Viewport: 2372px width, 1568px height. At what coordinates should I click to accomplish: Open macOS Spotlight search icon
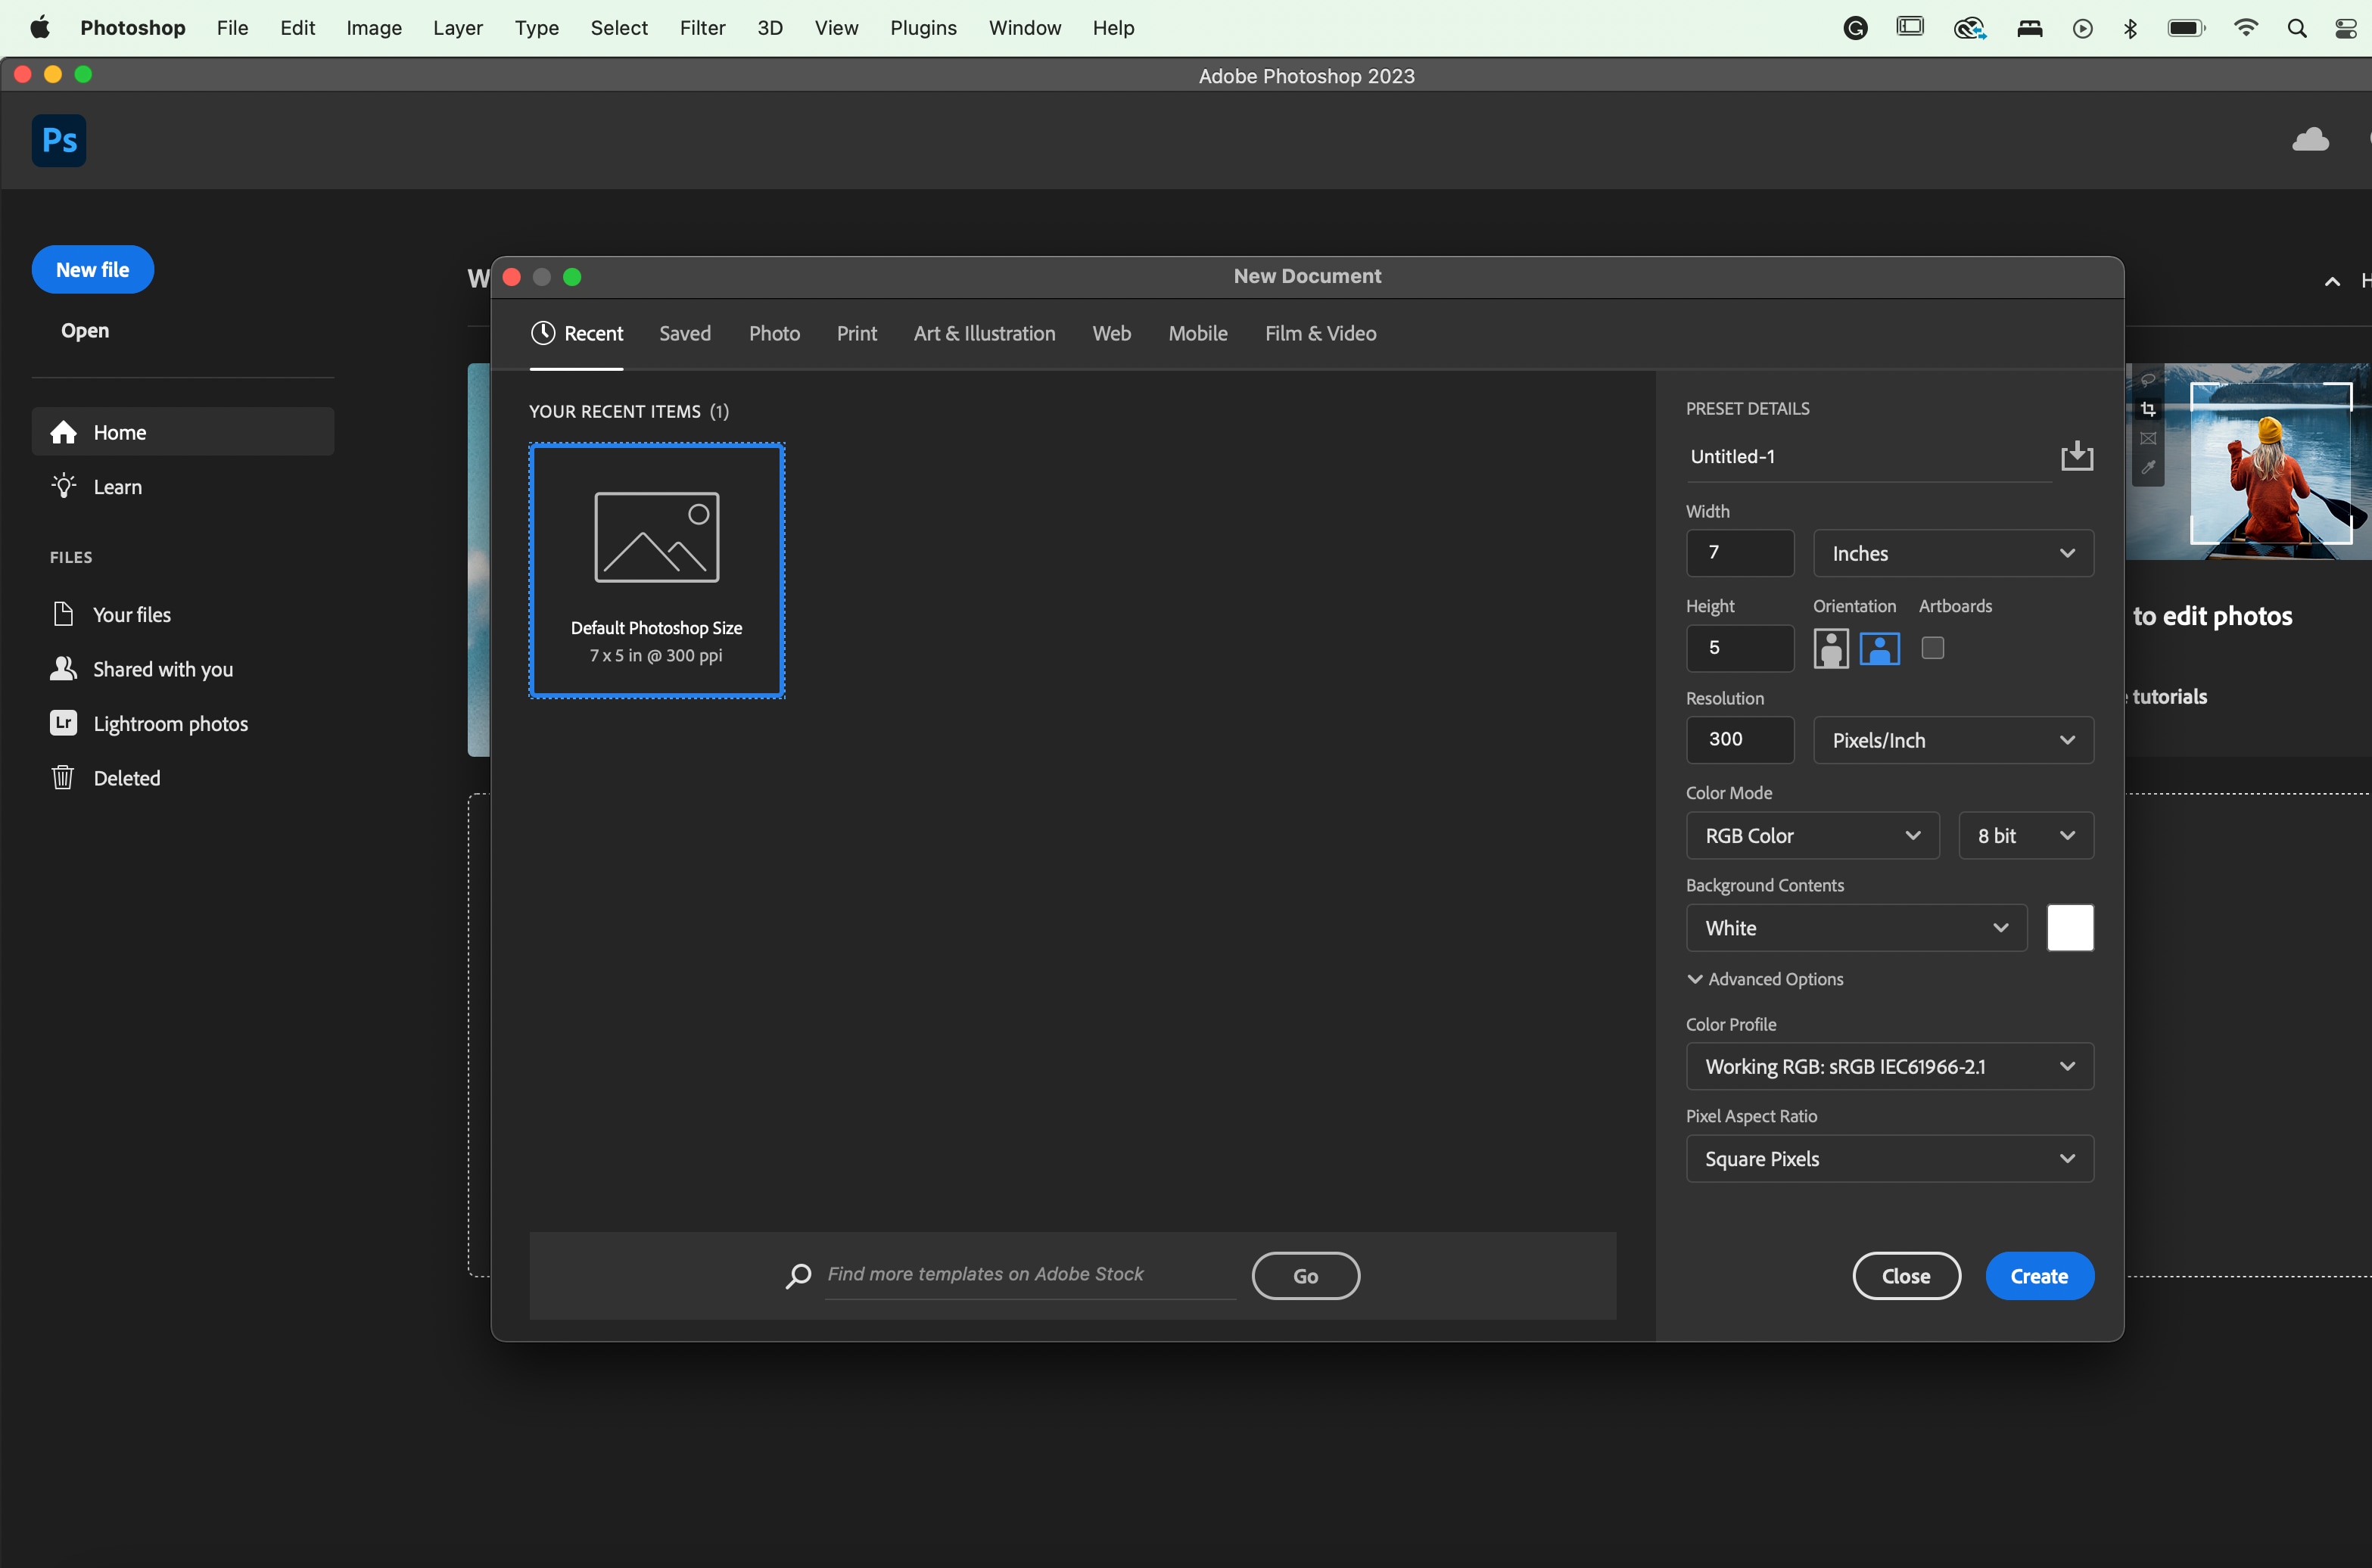point(2296,28)
